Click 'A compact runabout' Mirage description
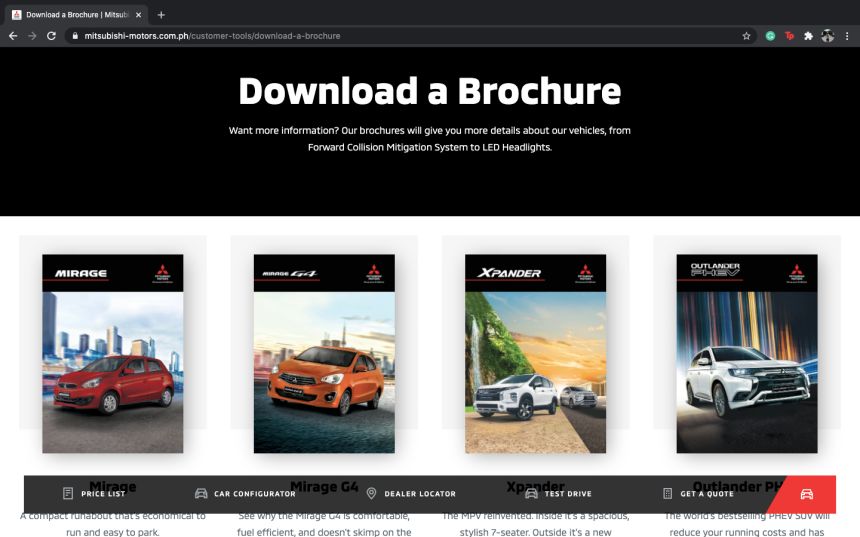The height and width of the screenshot is (537, 860). click(113, 523)
